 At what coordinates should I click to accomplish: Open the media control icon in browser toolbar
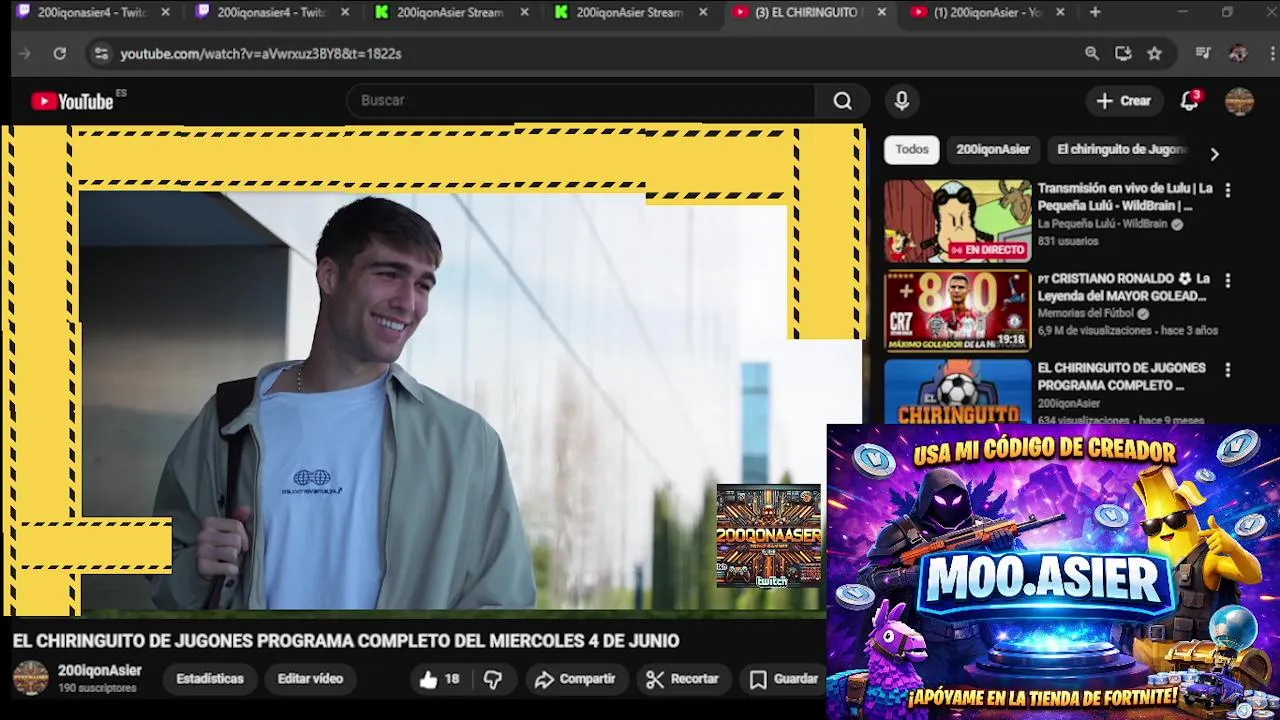[x=1203, y=54]
